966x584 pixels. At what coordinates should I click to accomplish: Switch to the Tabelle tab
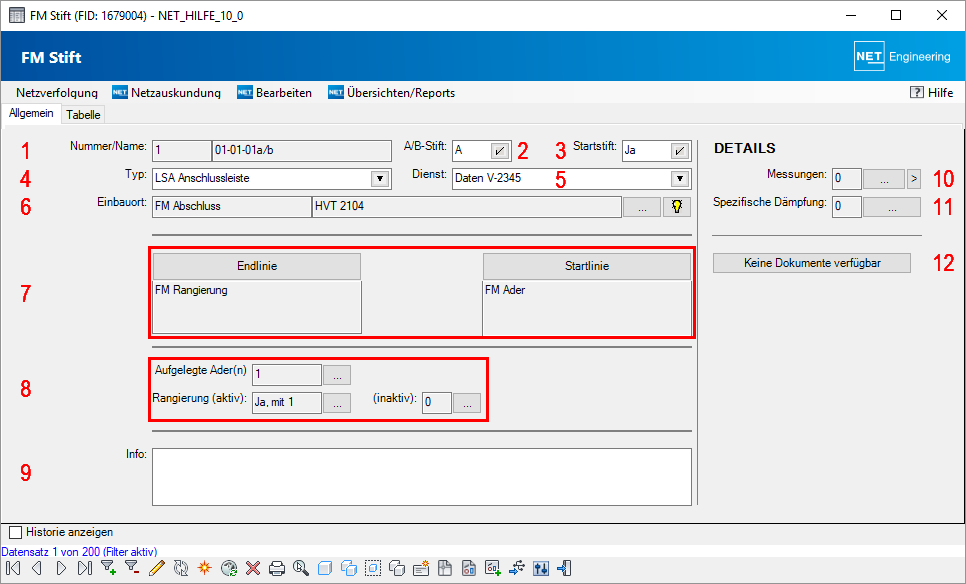pyautogui.click(x=83, y=114)
